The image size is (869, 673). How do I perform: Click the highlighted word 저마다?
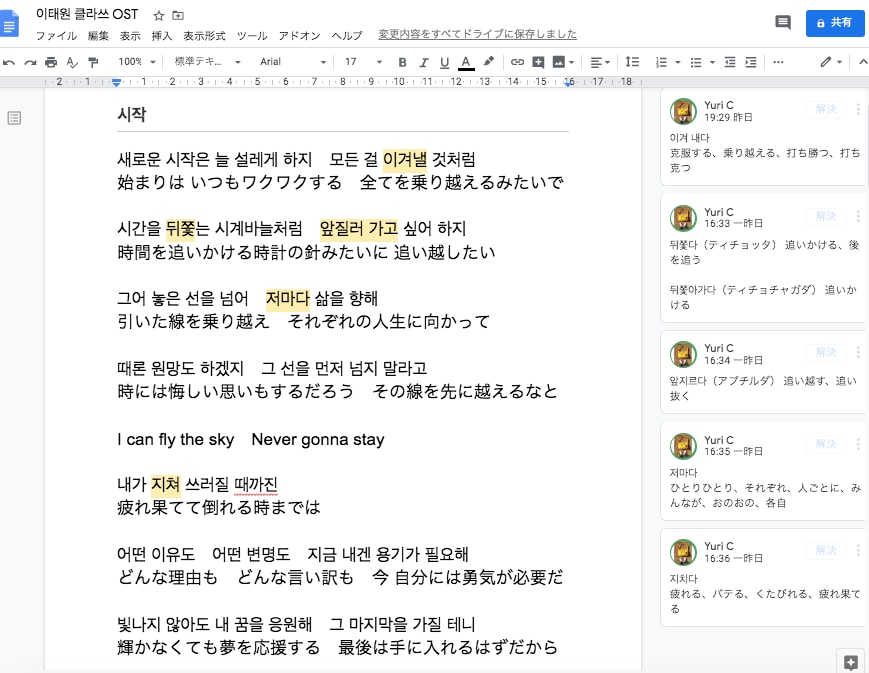point(288,298)
